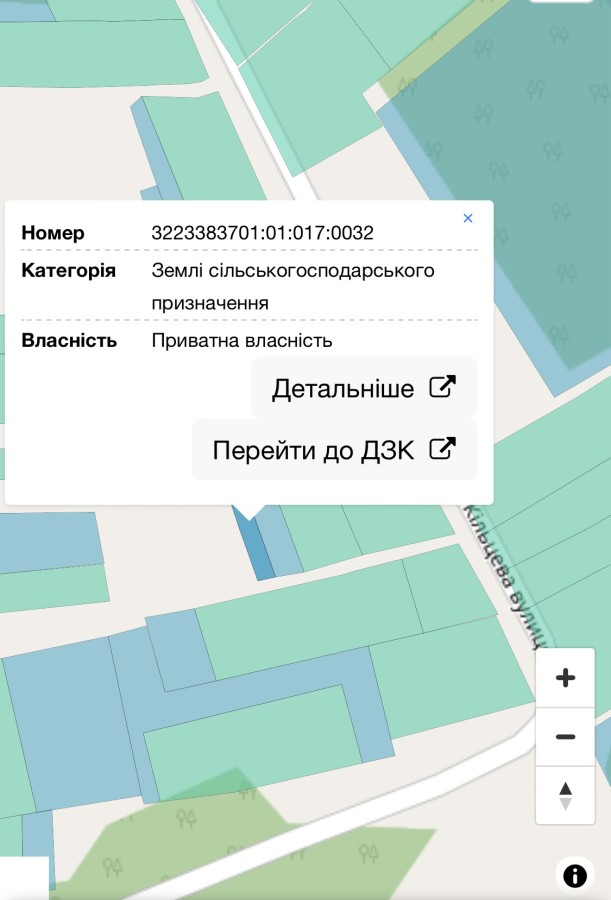
Task: Close the parcel info popup
Action: [x=468, y=218]
